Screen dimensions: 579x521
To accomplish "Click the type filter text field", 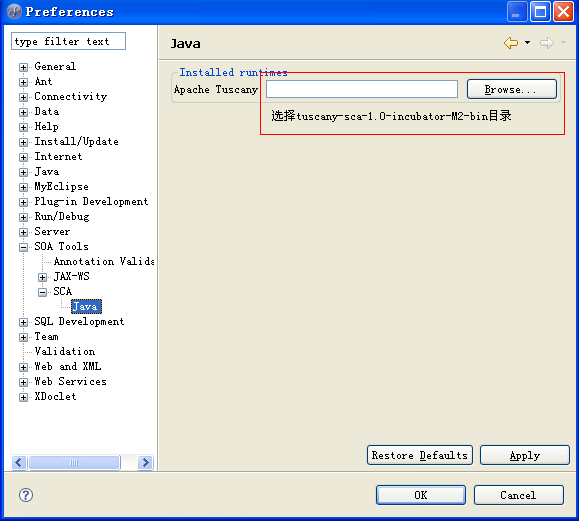I will 68,41.
